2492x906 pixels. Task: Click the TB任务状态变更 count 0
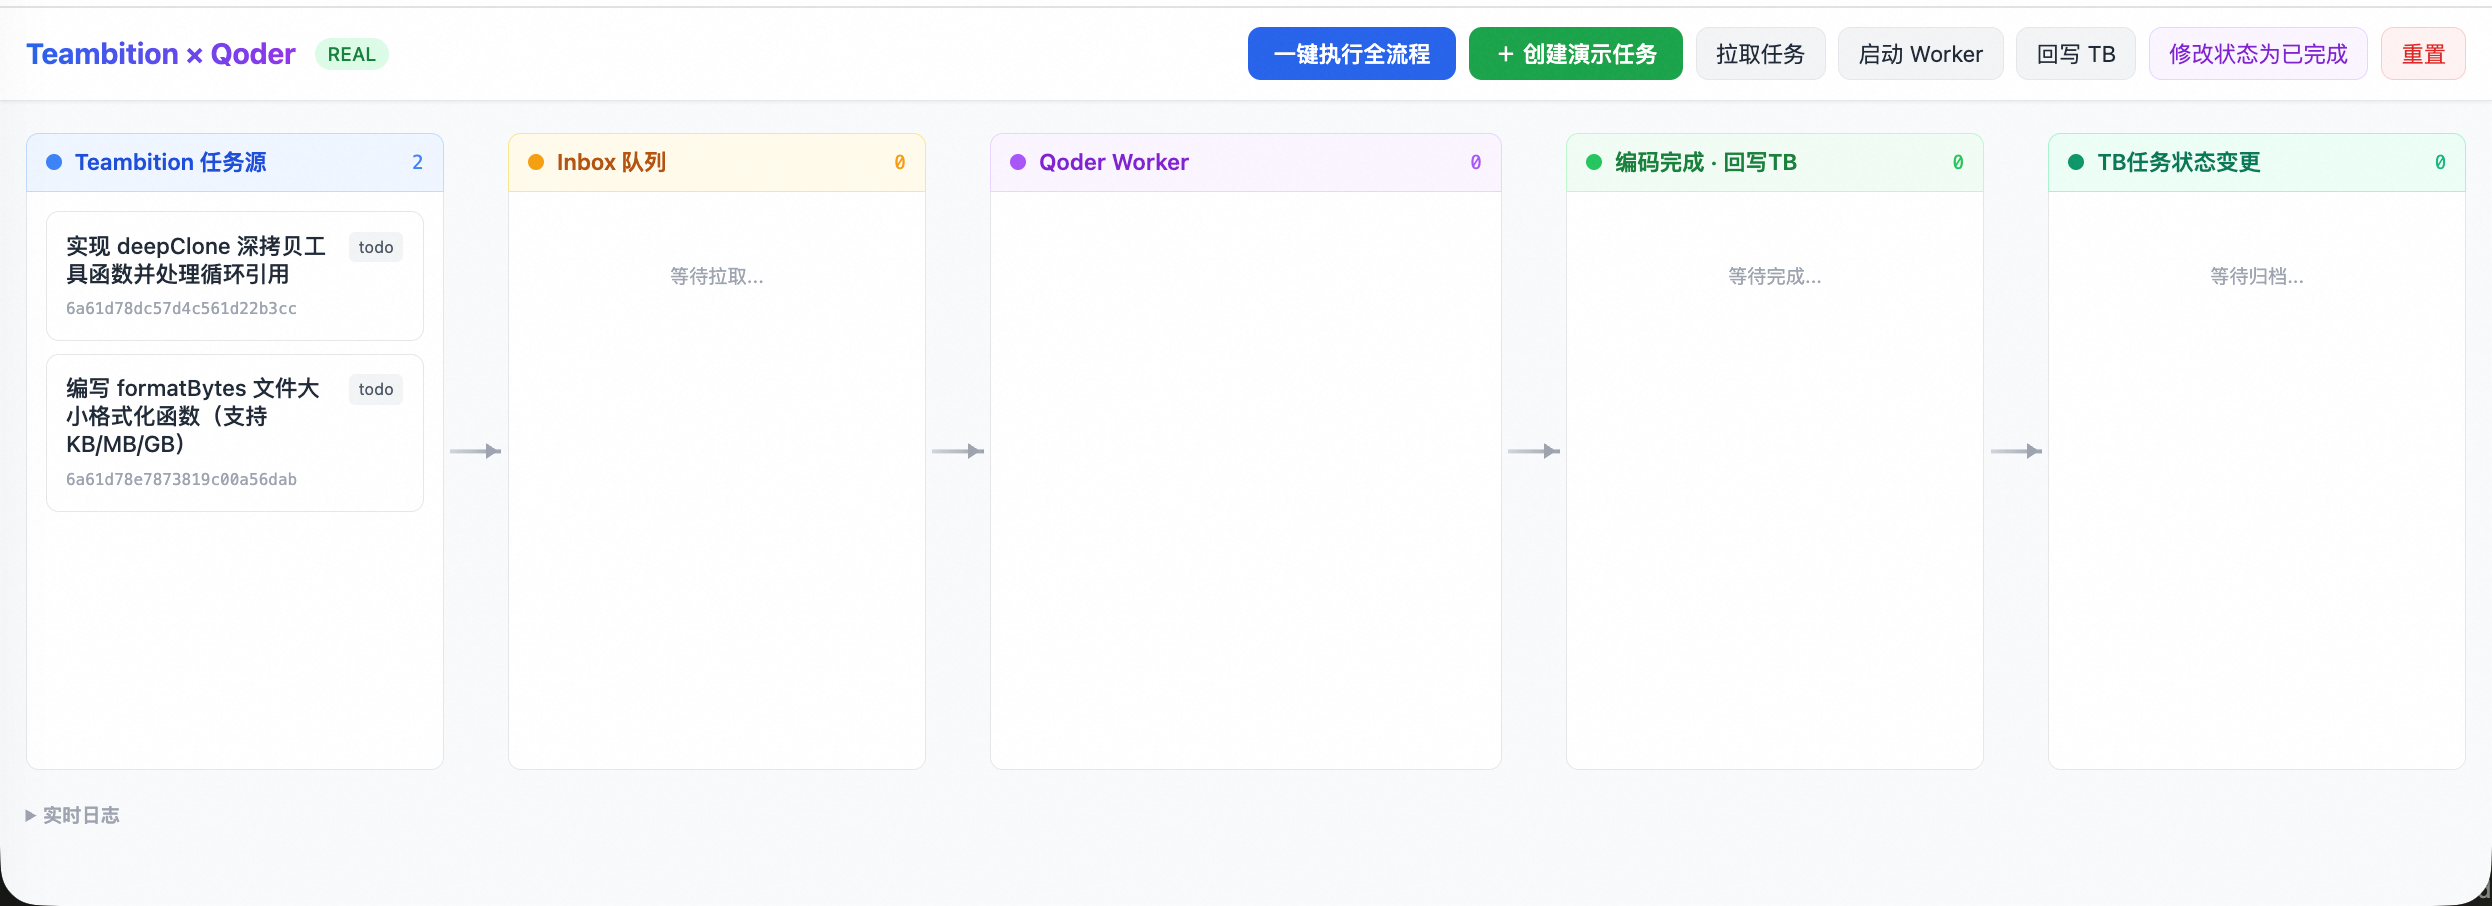(x=2440, y=162)
